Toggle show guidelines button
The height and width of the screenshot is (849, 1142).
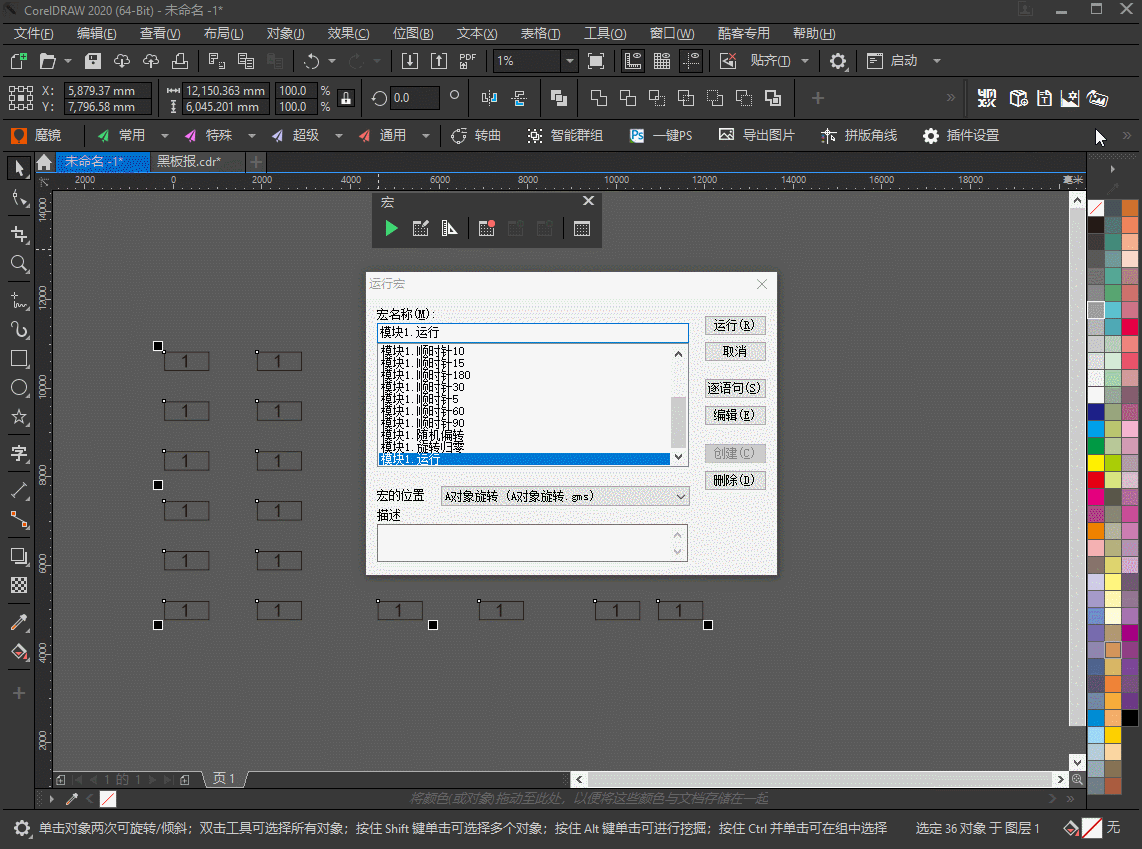(x=690, y=61)
